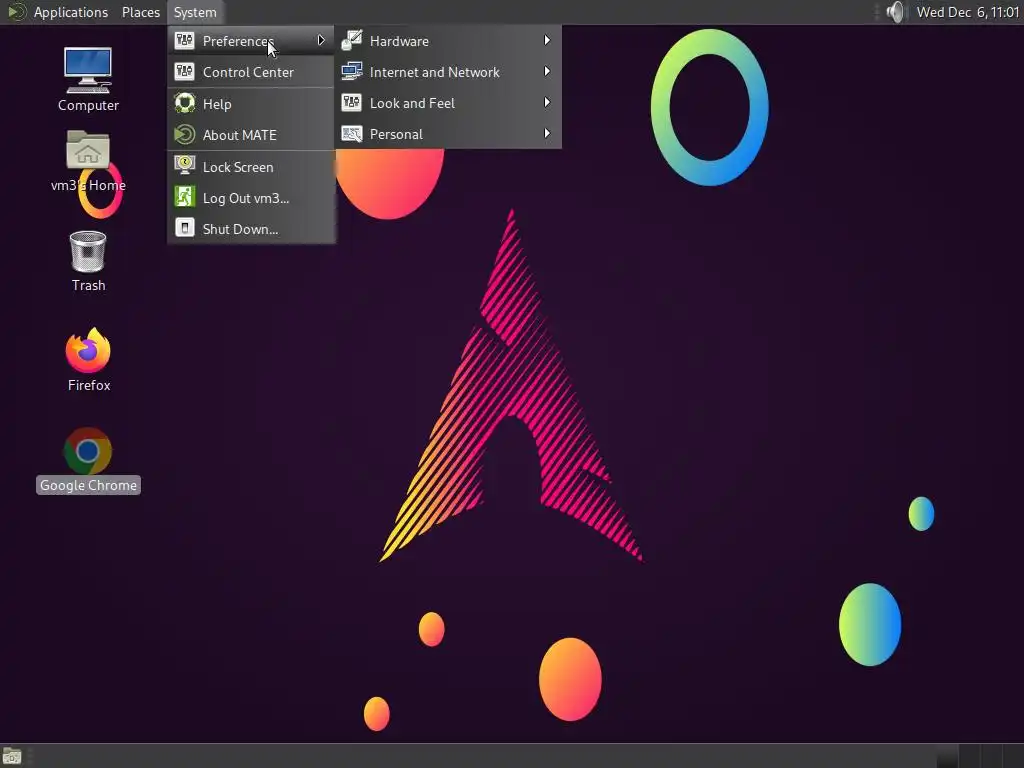
Task: Click the Personal submenu icon
Action: point(352,134)
